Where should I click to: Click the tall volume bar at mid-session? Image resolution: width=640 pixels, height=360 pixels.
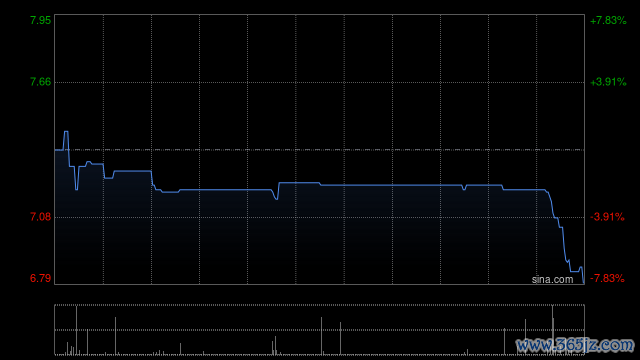point(321,336)
